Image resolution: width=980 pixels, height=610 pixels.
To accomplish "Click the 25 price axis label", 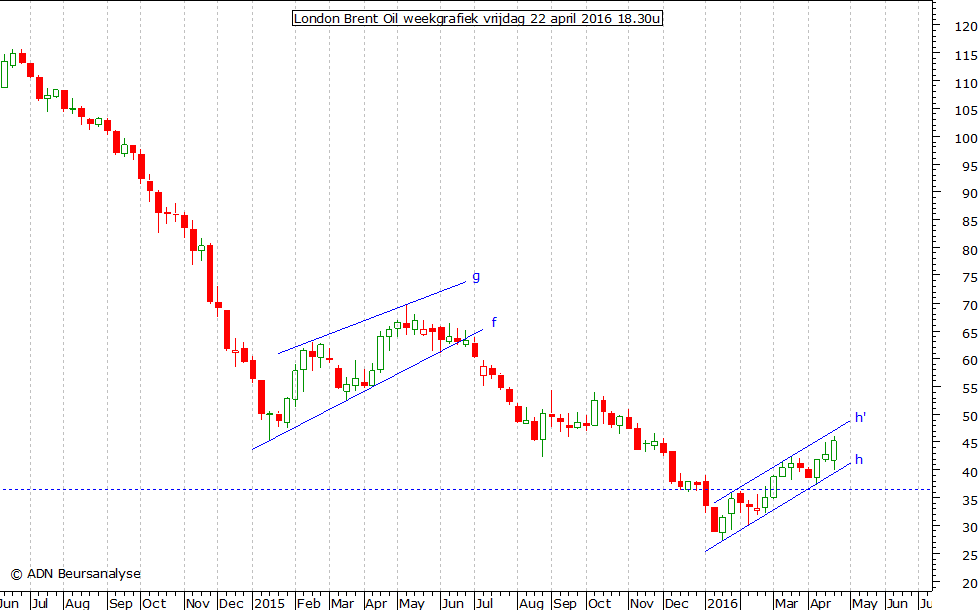I will click(969, 555).
